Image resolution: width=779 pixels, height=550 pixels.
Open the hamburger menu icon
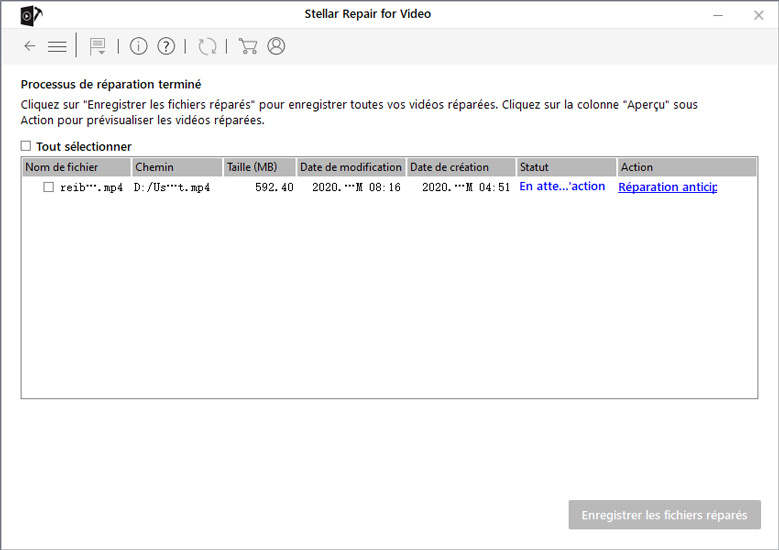[x=57, y=47]
